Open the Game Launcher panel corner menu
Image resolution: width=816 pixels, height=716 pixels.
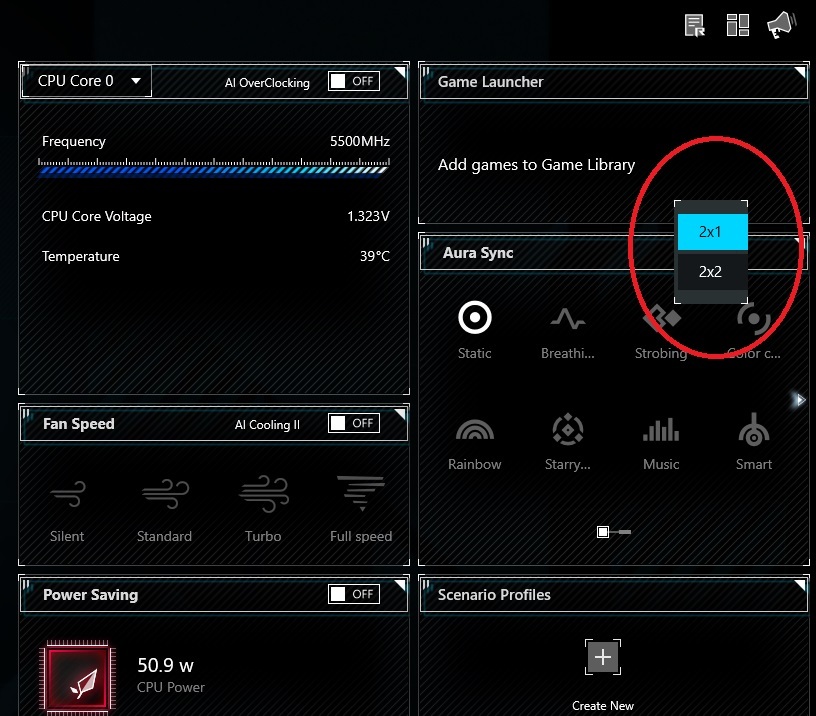tap(800, 72)
